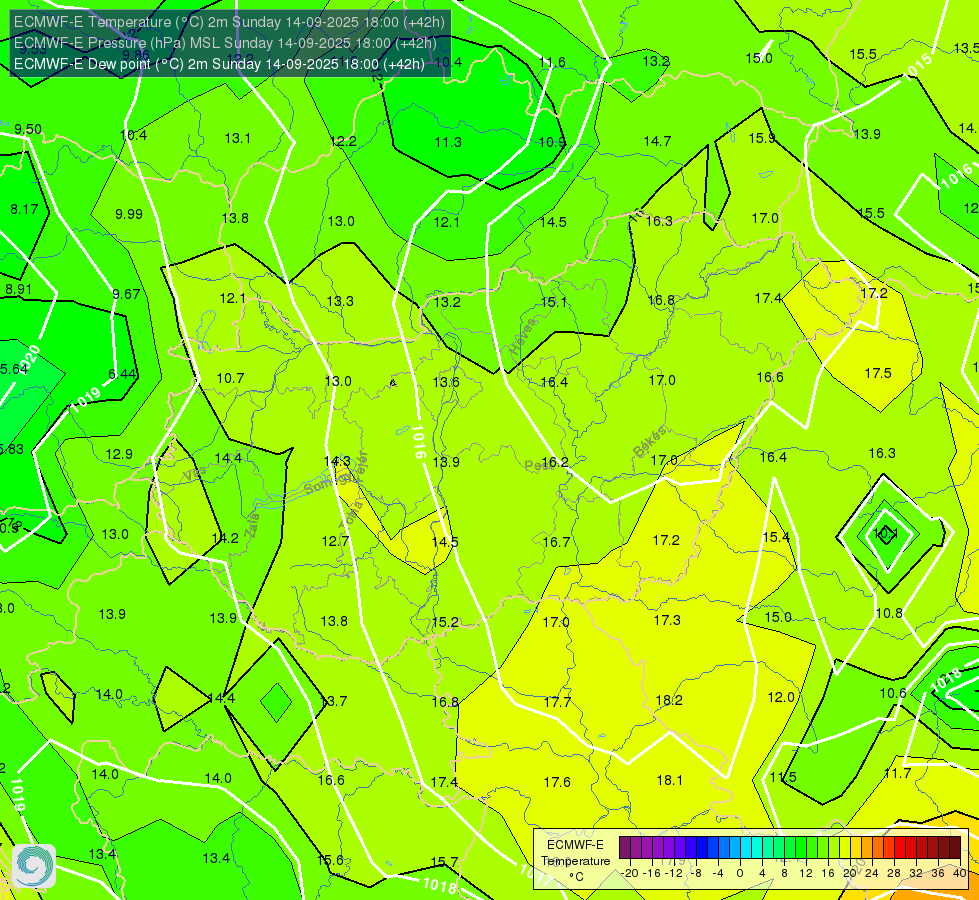Click the Békés county label
Screen dimensions: 979x900
[x=650, y=442]
